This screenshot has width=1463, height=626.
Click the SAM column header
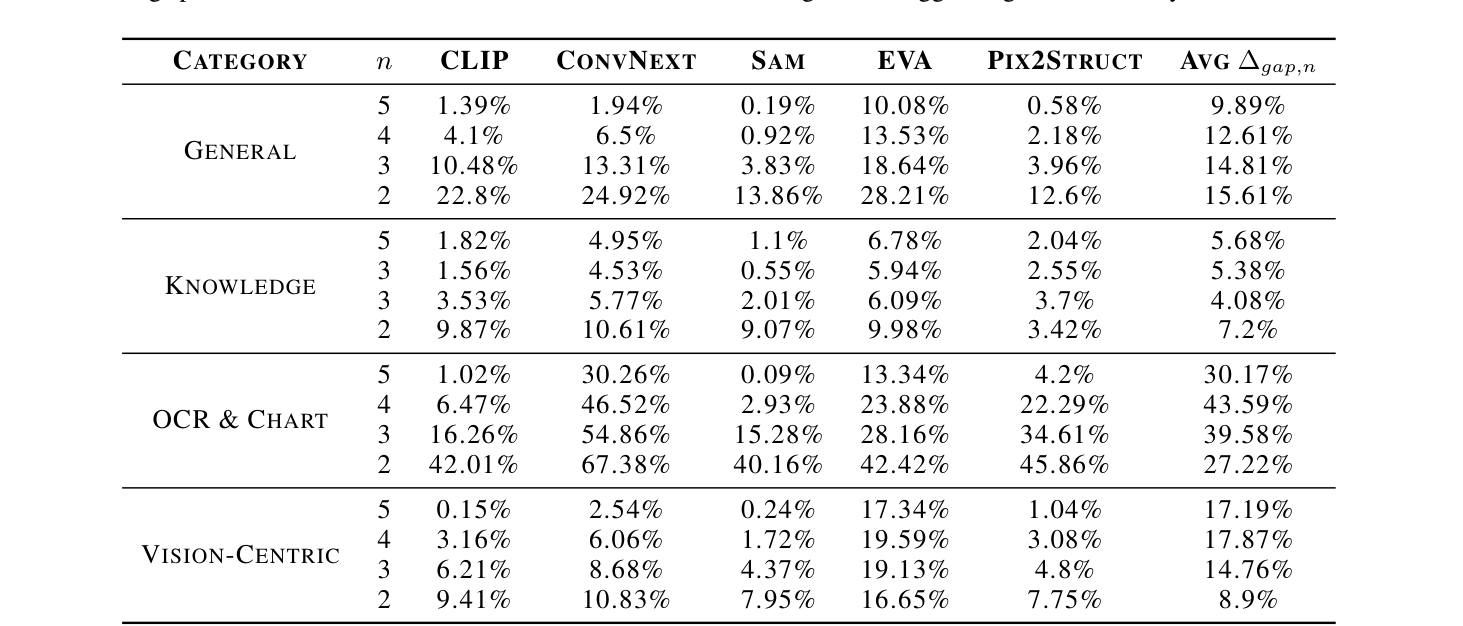coord(778,61)
